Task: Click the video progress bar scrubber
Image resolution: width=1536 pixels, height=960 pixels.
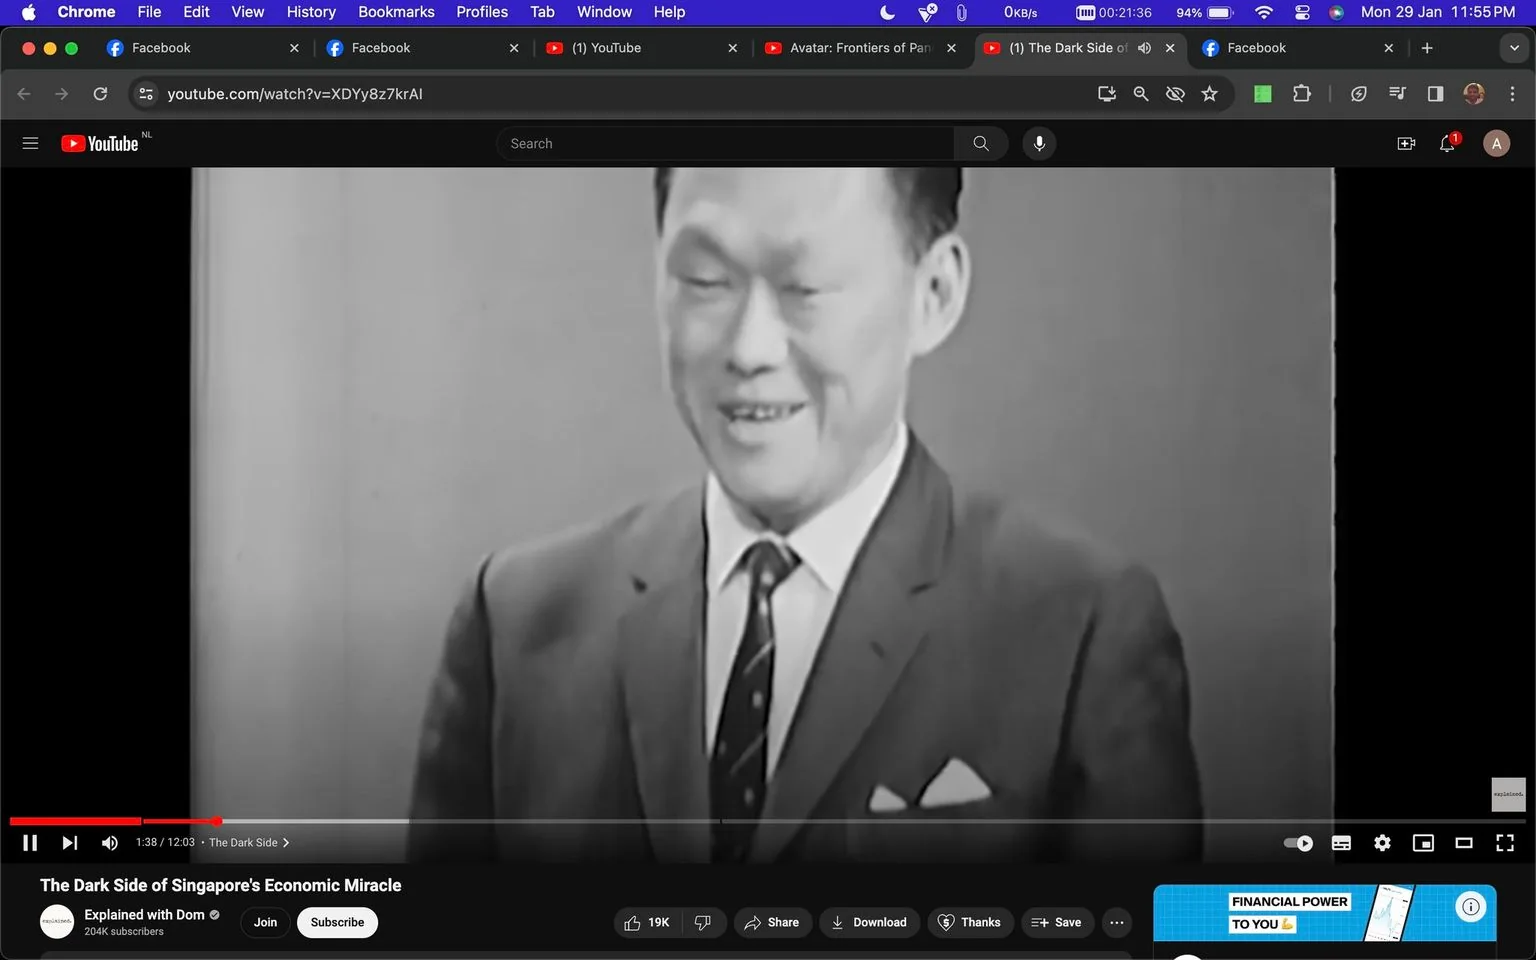Action: point(217,821)
